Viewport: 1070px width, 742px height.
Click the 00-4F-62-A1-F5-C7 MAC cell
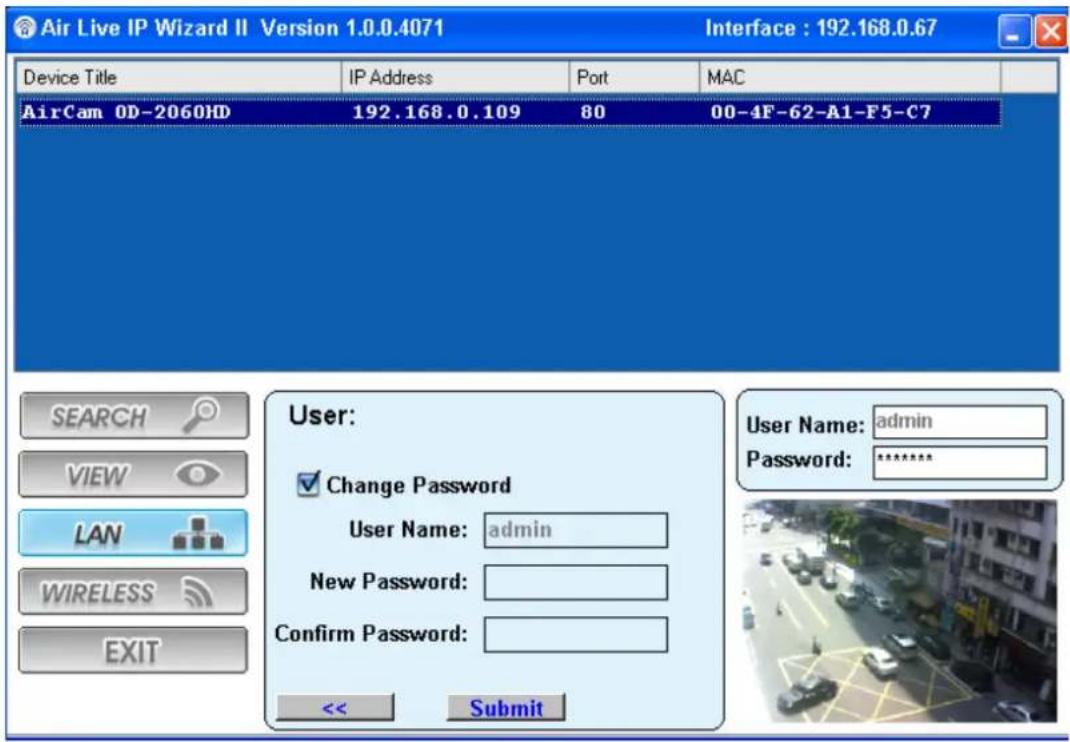pyautogui.click(x=821, y=112)
